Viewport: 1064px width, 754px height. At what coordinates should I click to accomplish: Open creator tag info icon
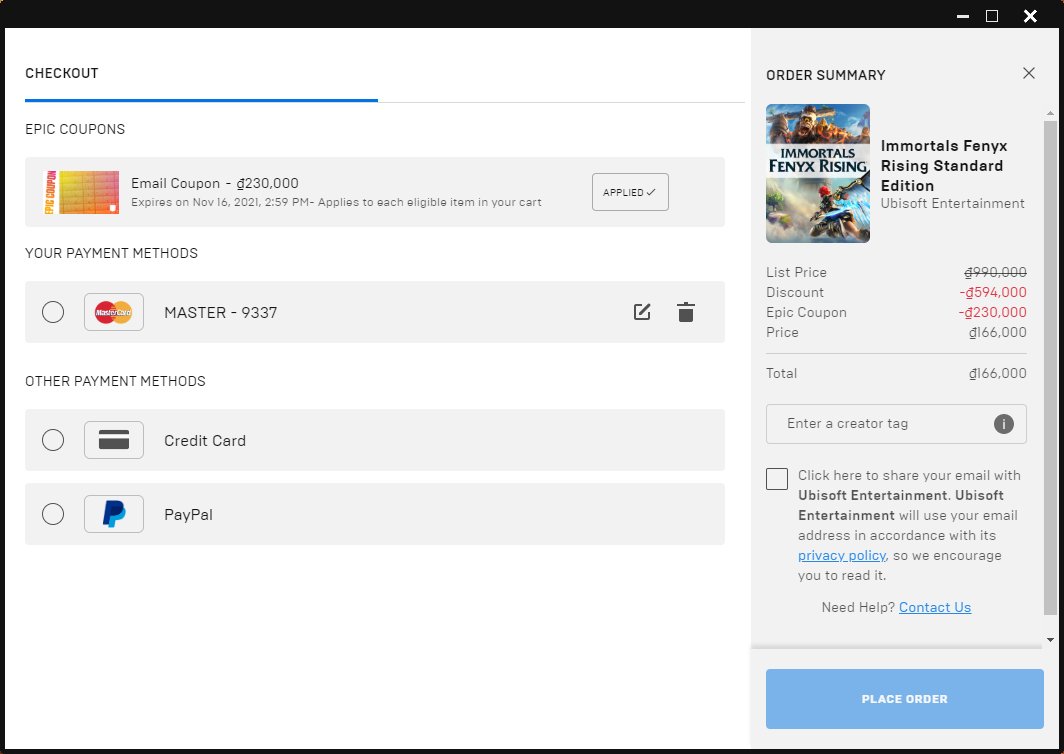click(1004, 423)
